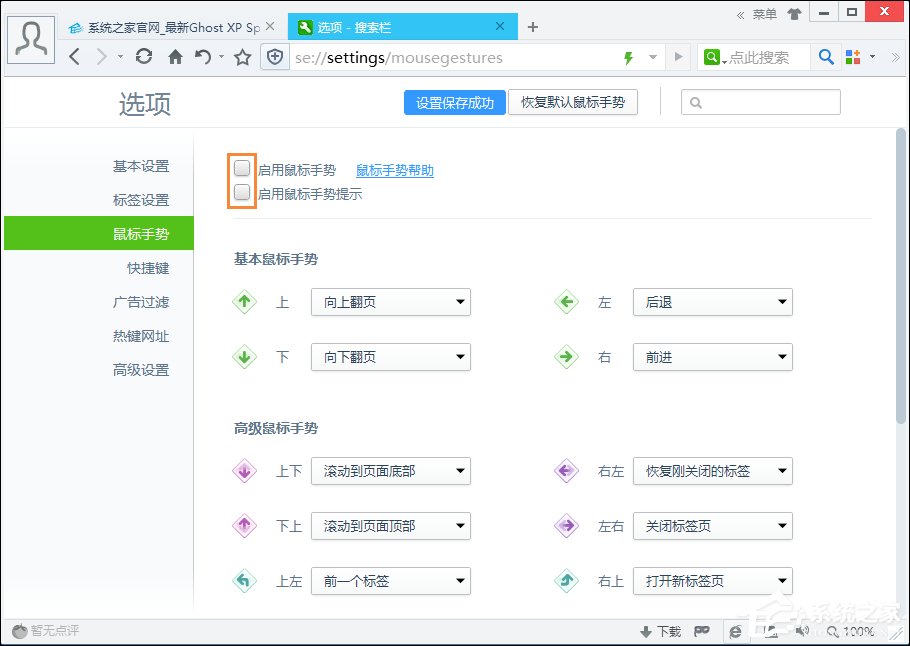Screen dimensions: 910x646
Task: Mute browser audio with the speaker icon
Action: pos(800,631)
